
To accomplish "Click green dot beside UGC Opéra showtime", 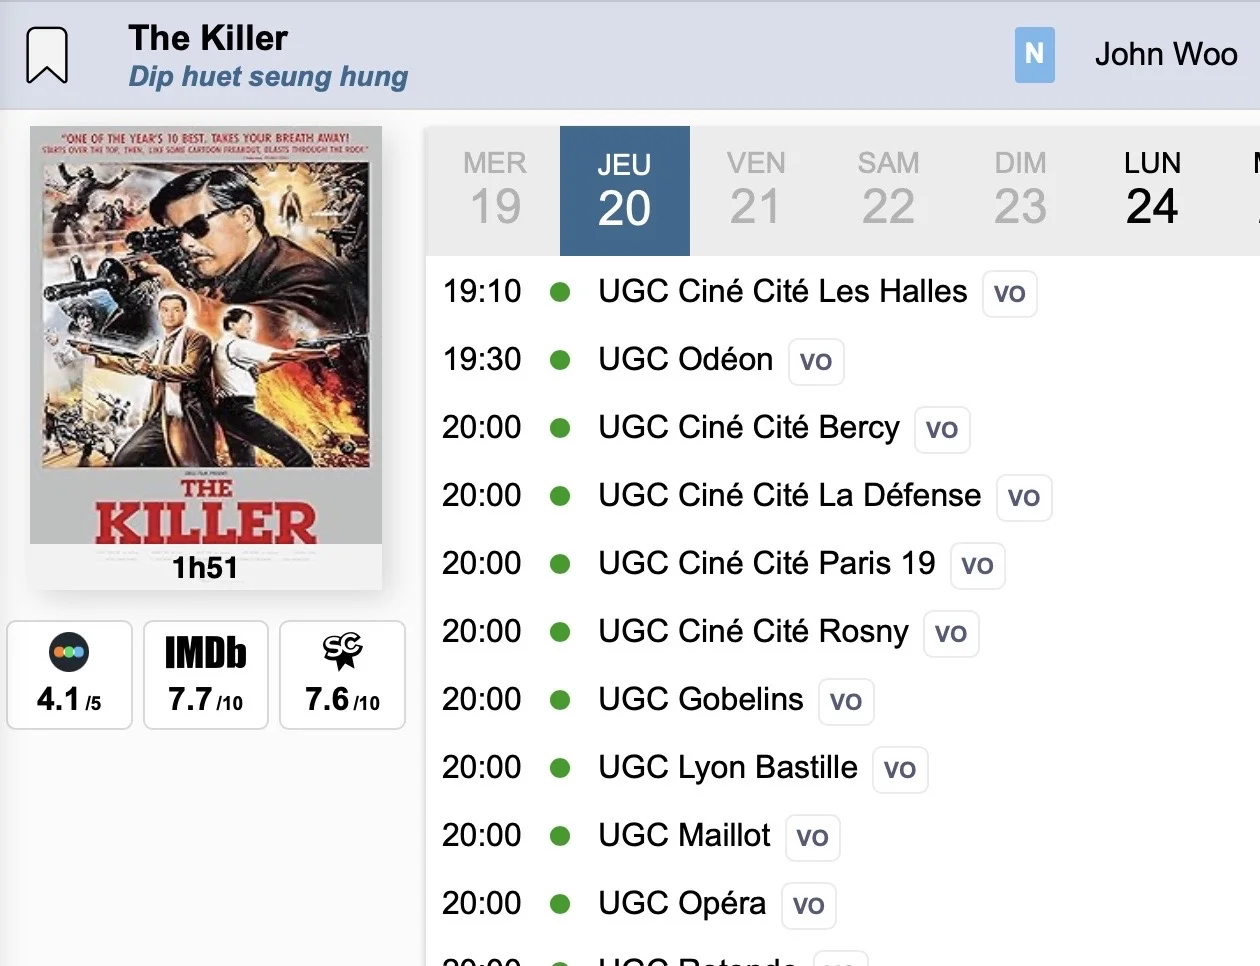I will click(560, 904).
